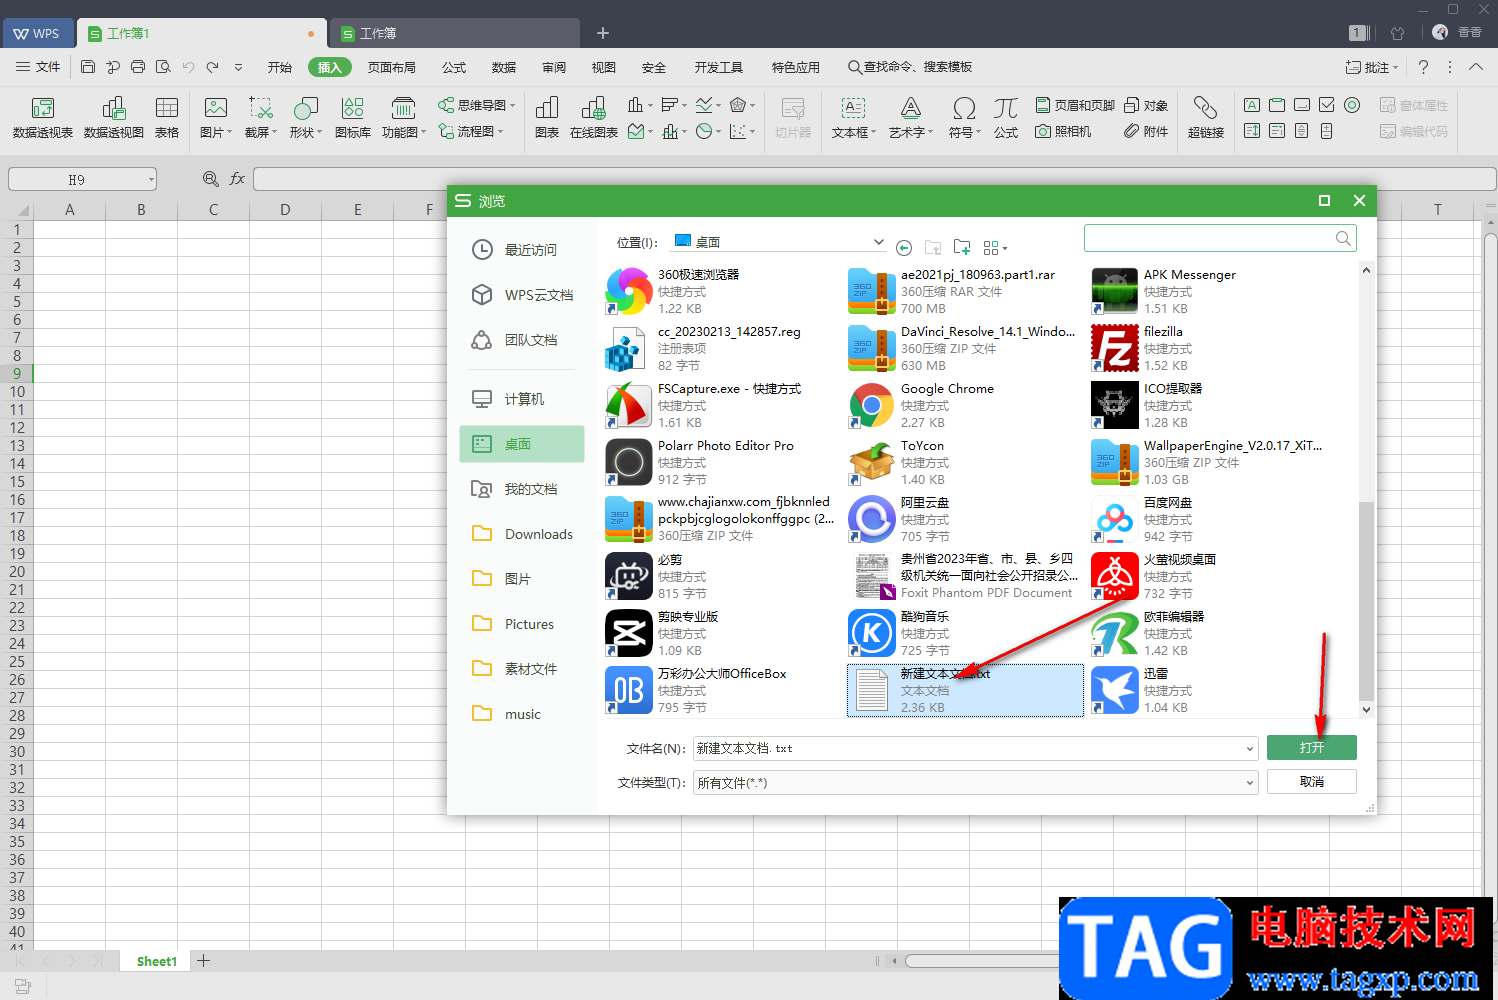Open the 图标库 icon library

pos(352,117)
